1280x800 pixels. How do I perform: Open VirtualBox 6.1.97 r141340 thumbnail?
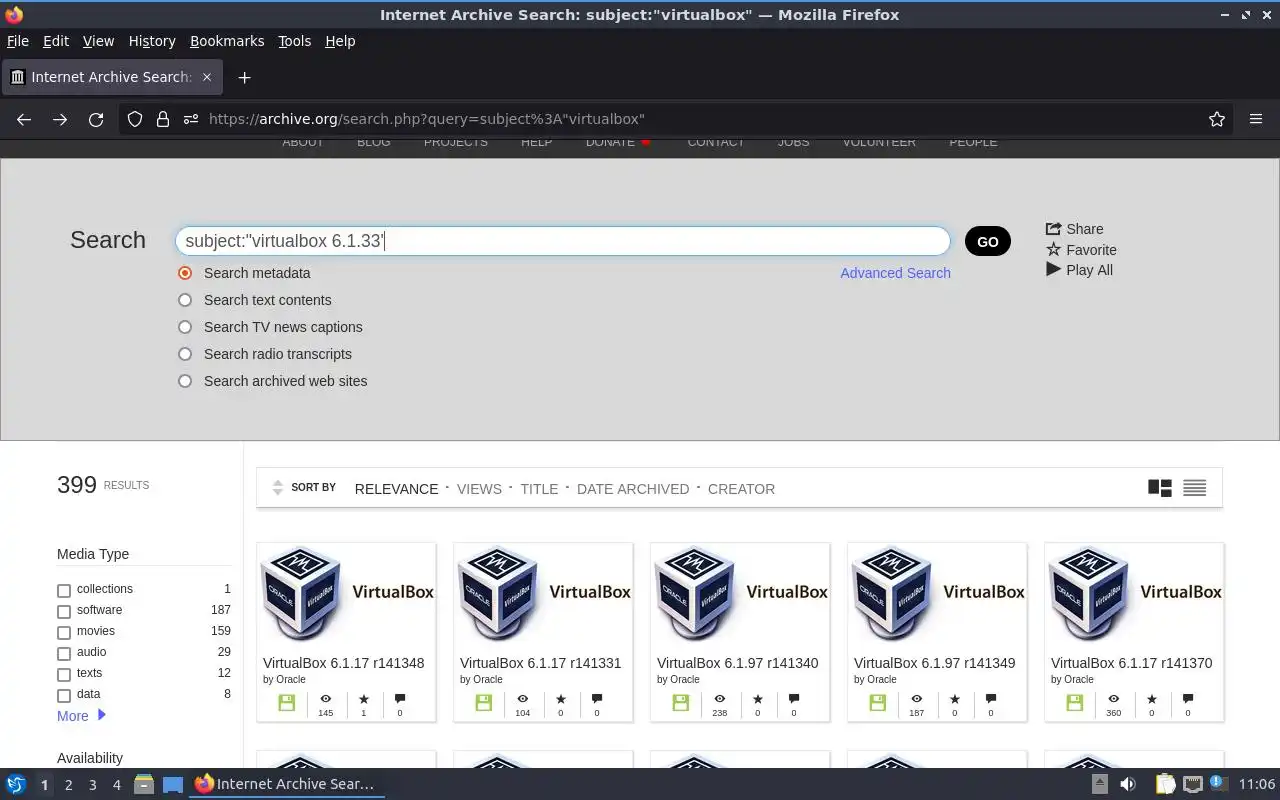click(740, 594)
